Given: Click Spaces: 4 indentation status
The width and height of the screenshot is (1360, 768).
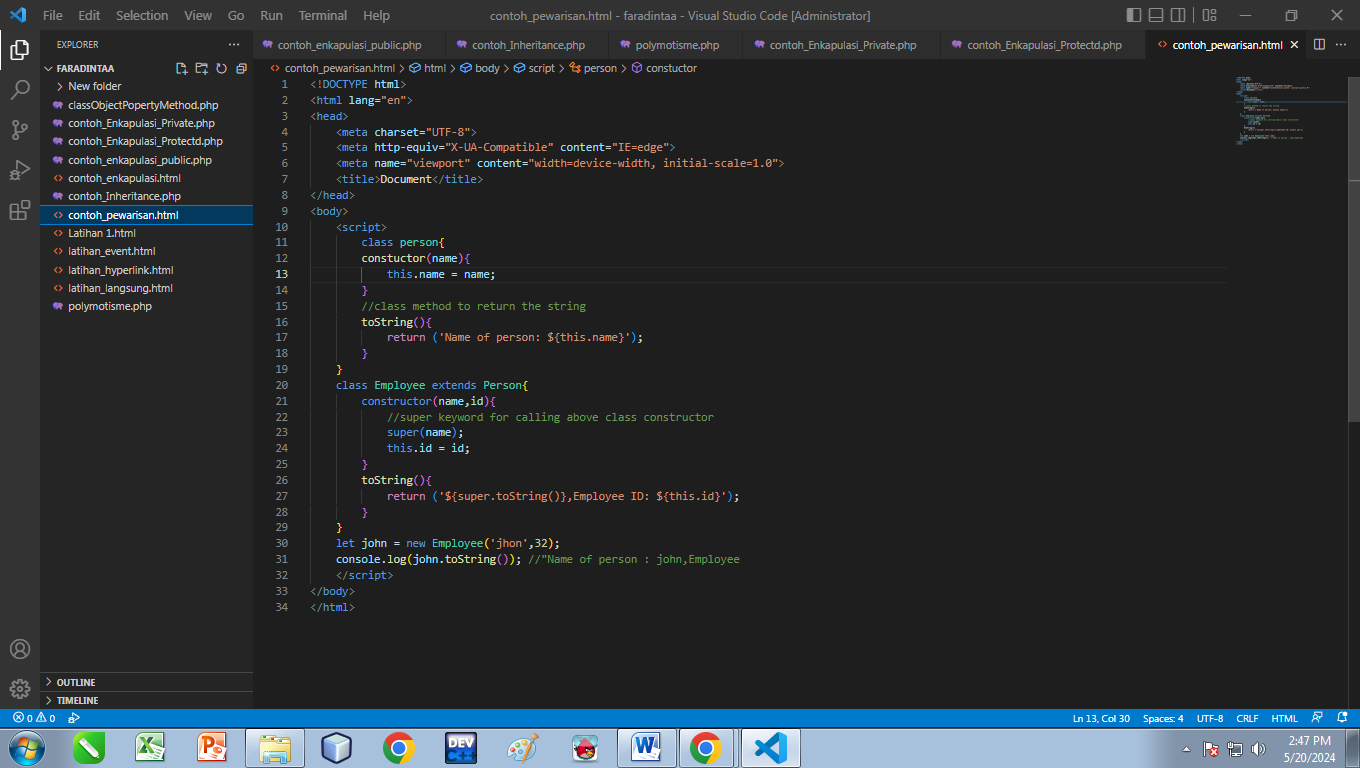Looking at the screenshot, I should [x=1163, y=718].
